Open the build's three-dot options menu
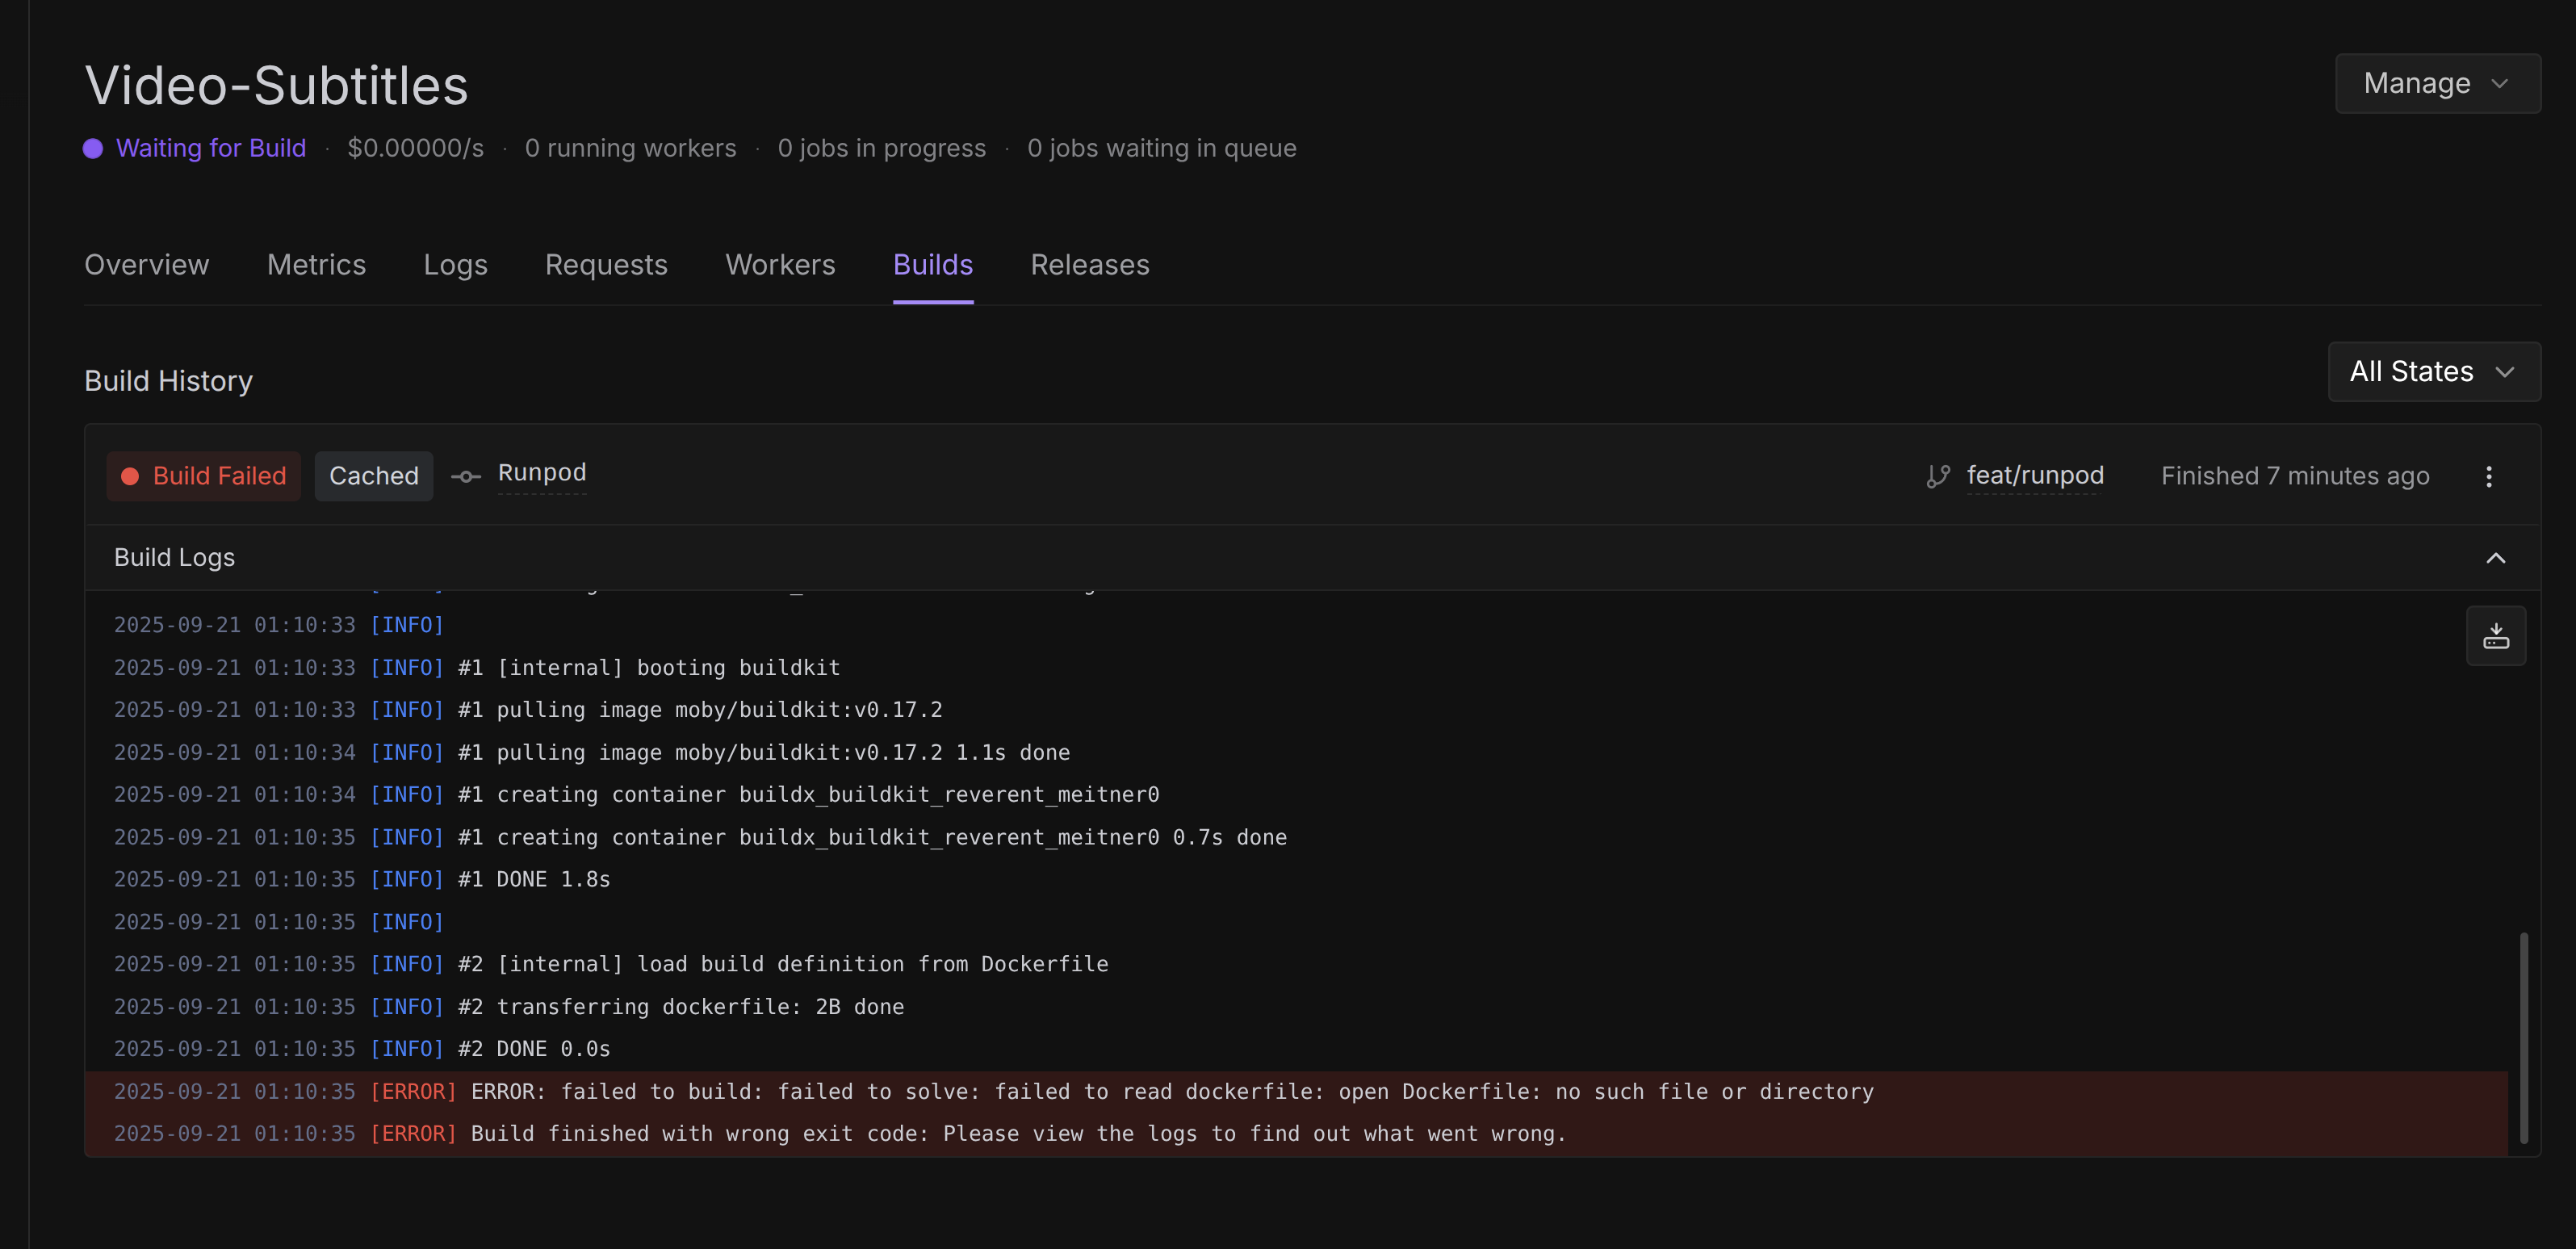Screen dimensions: 2576x1249 coord(2488,476)
